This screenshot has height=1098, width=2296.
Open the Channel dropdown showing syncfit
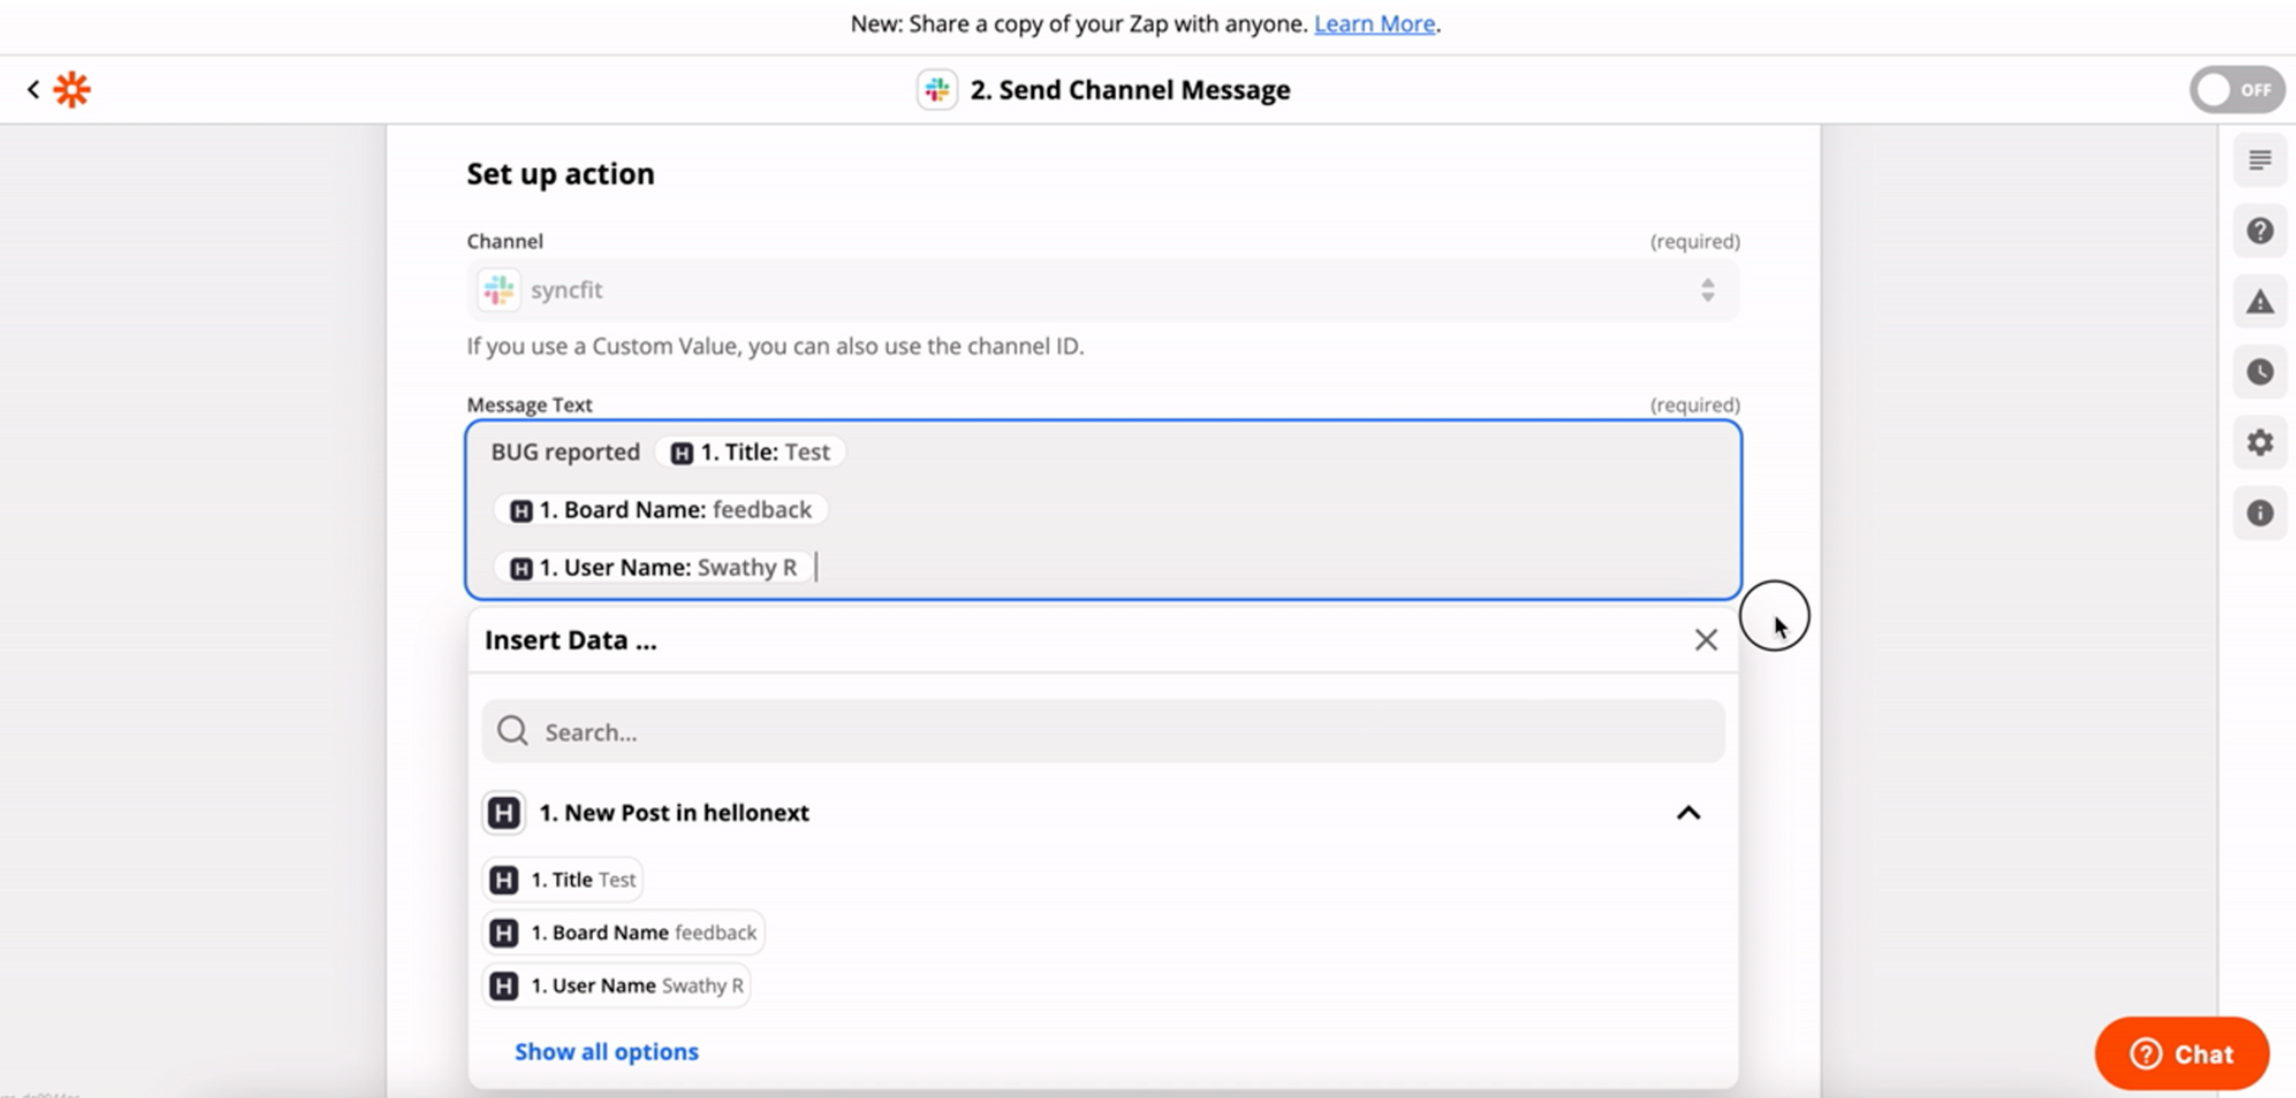point(1103,290)
